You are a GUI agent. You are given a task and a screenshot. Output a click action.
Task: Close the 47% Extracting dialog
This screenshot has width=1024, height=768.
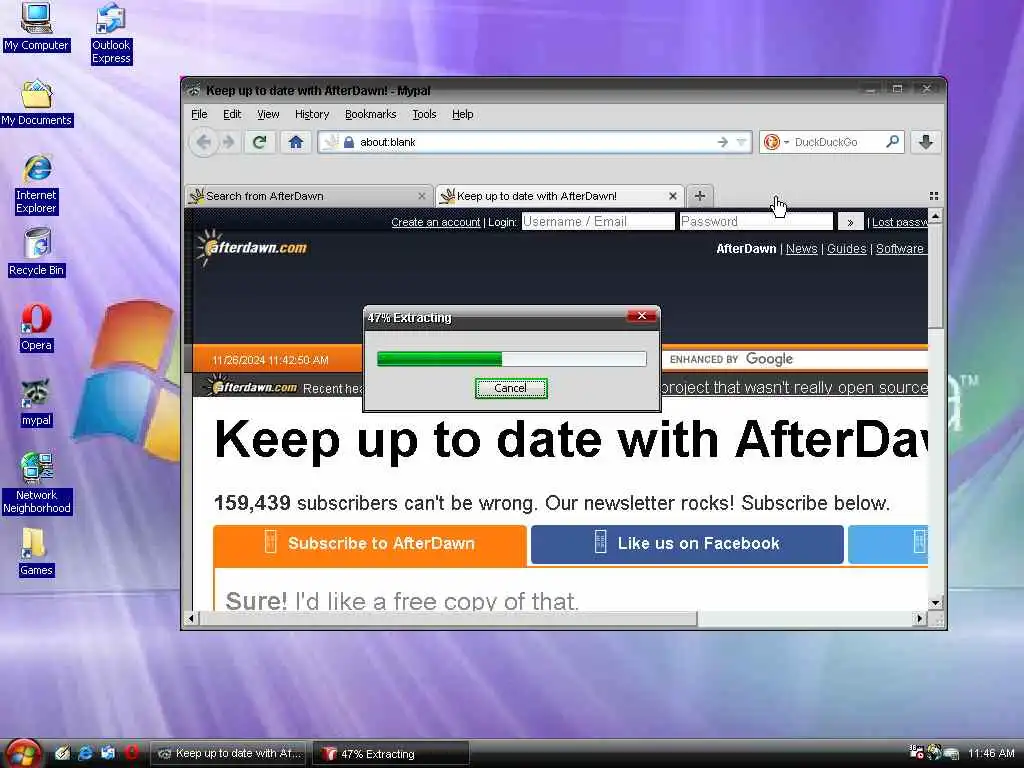[641, 316]
